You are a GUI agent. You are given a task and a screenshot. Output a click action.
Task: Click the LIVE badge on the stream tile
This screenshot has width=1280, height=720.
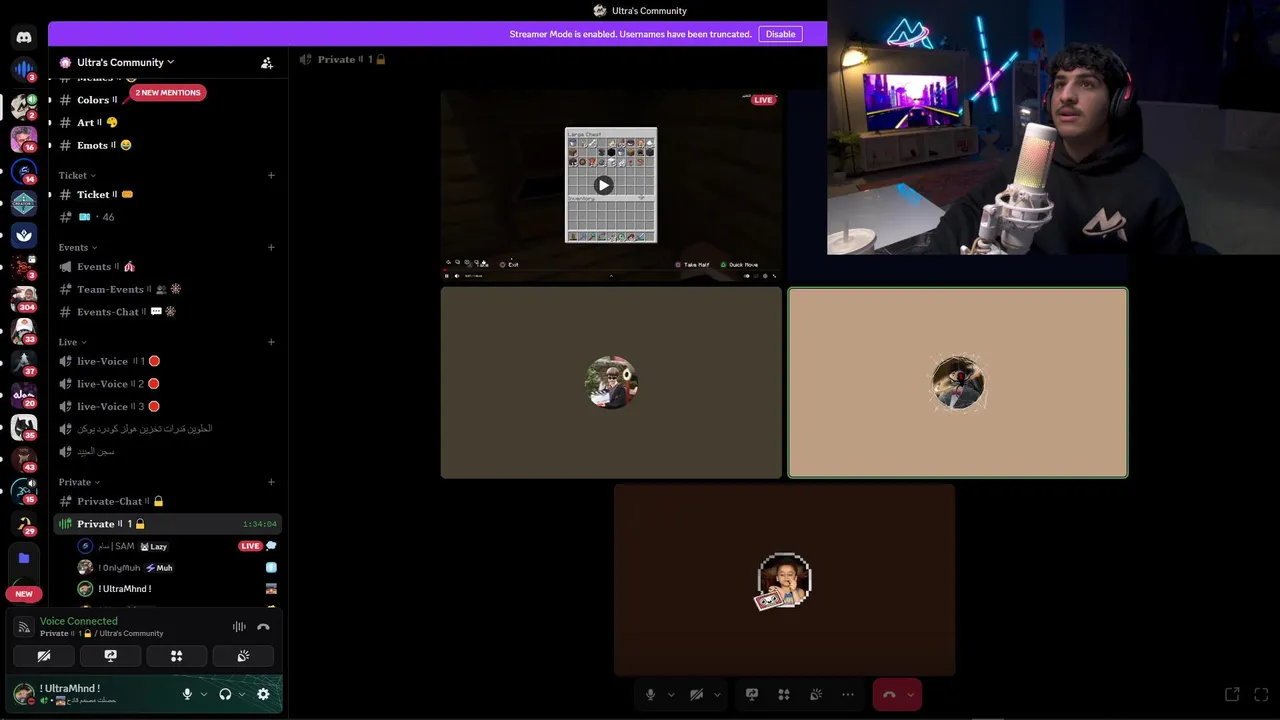763,100
